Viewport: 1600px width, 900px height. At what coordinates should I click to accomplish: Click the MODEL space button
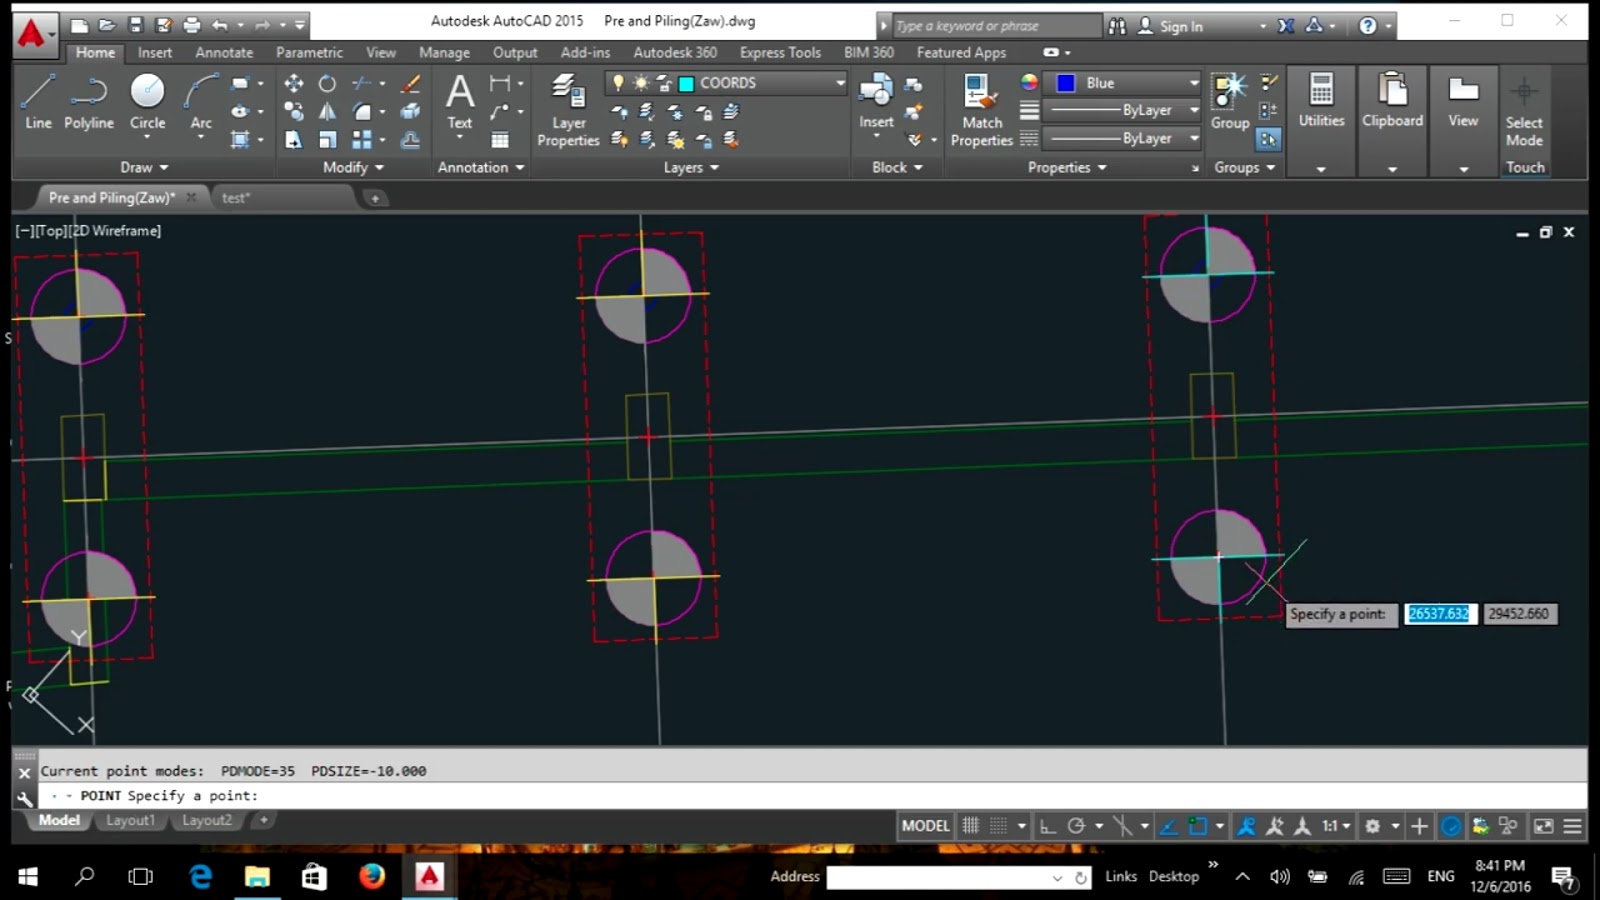tap(925, 826)
